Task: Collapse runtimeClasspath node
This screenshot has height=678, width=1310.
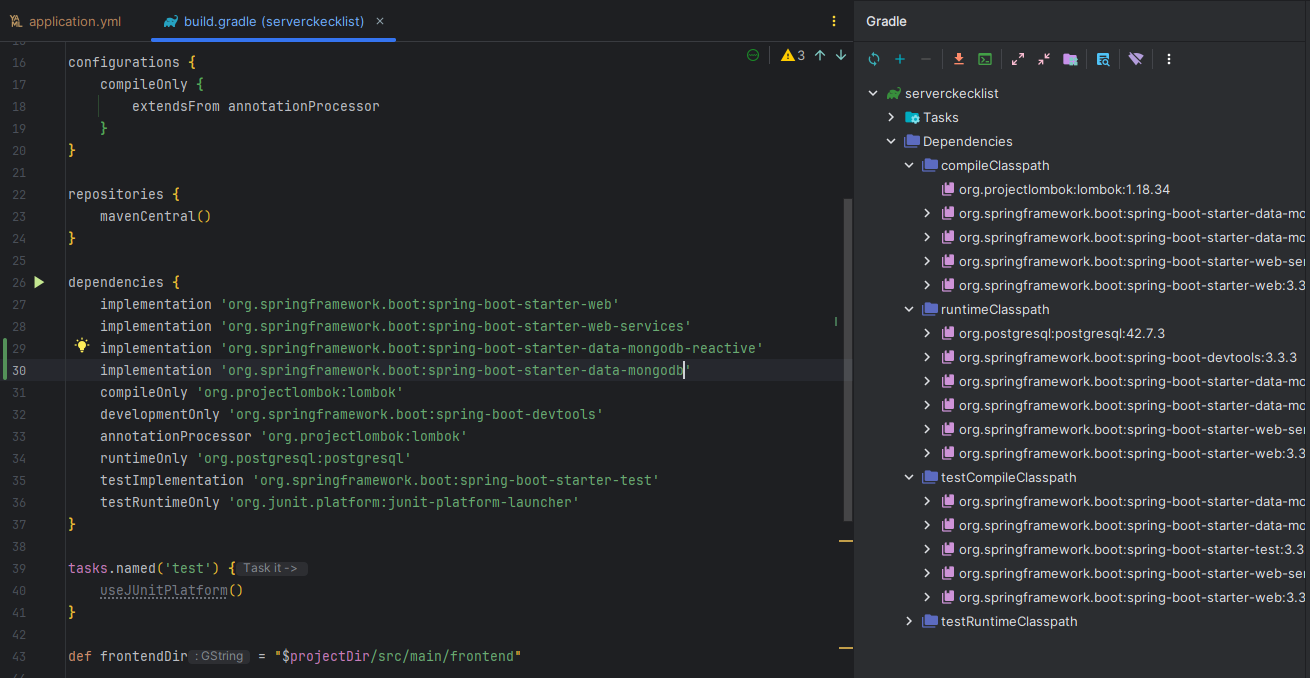Action: tap(909, 309)
